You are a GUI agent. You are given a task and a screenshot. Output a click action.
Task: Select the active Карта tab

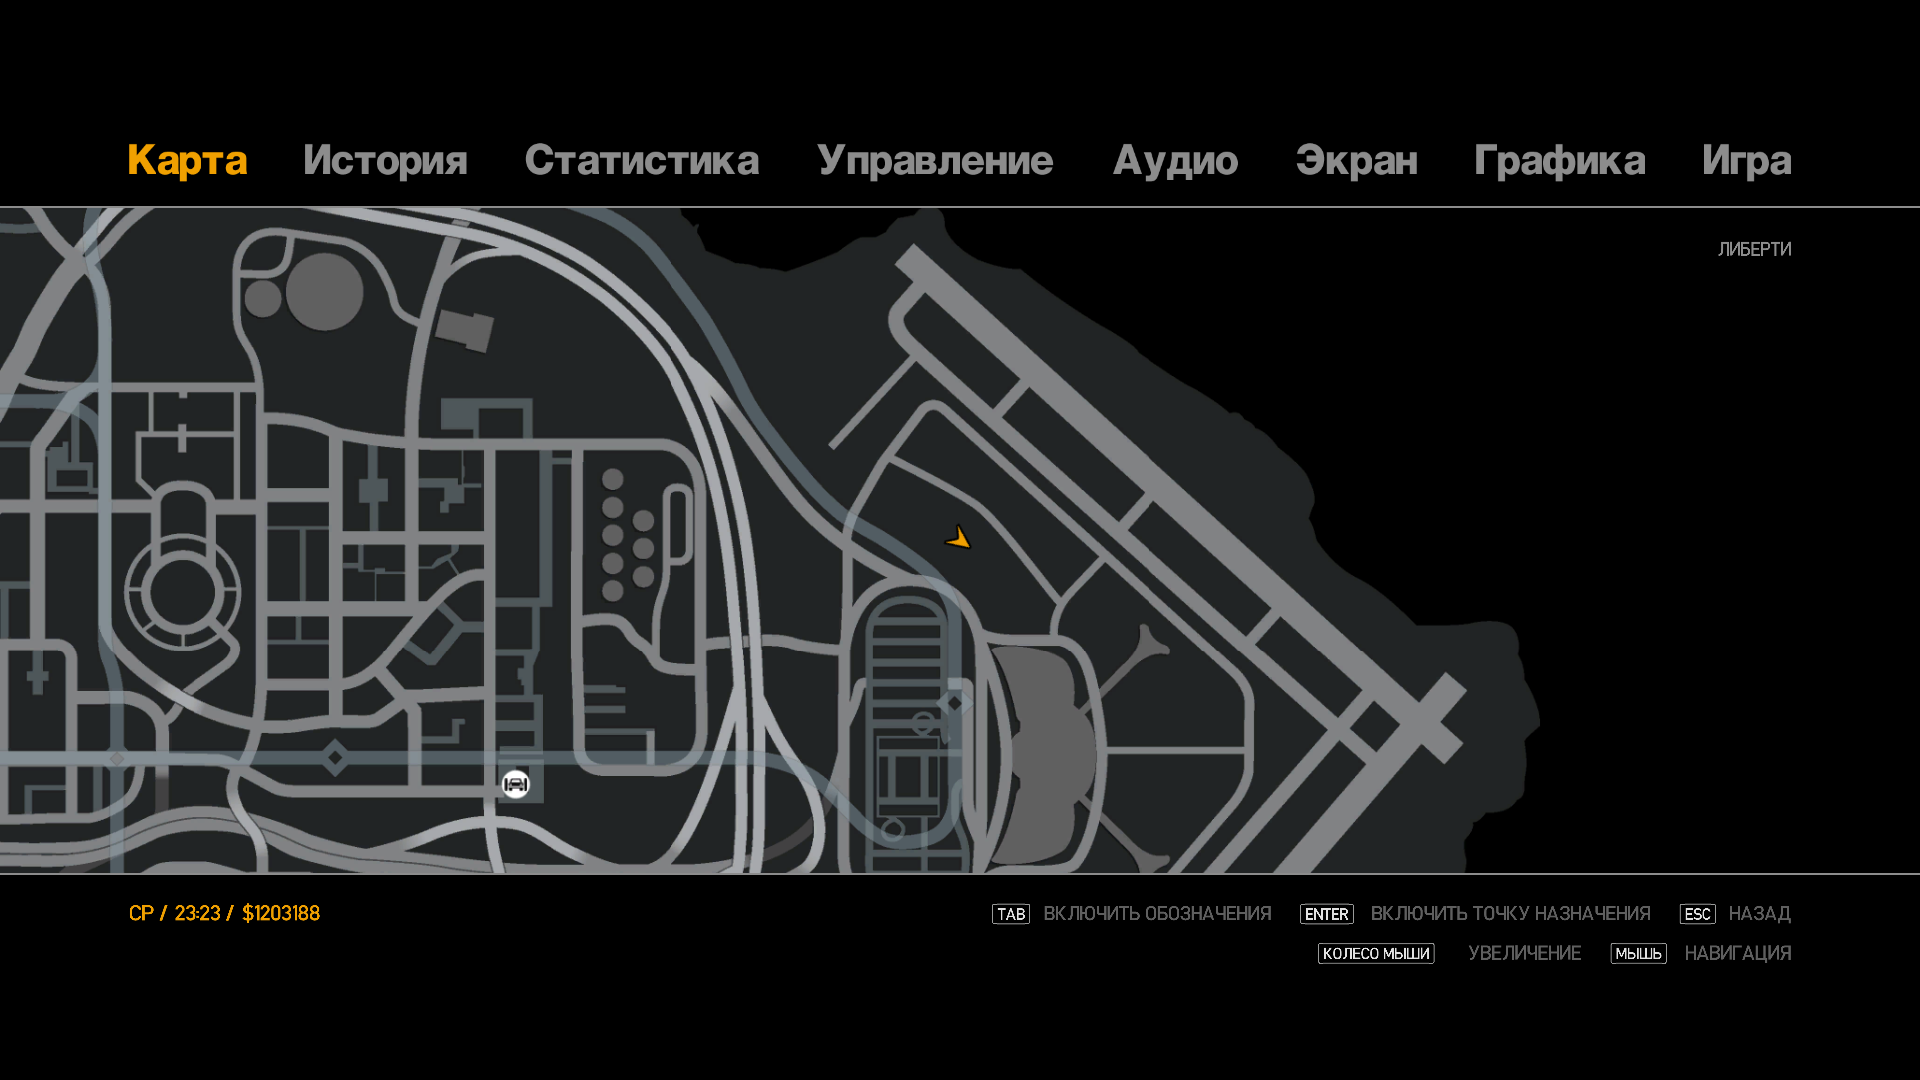(x=187, y=161)
